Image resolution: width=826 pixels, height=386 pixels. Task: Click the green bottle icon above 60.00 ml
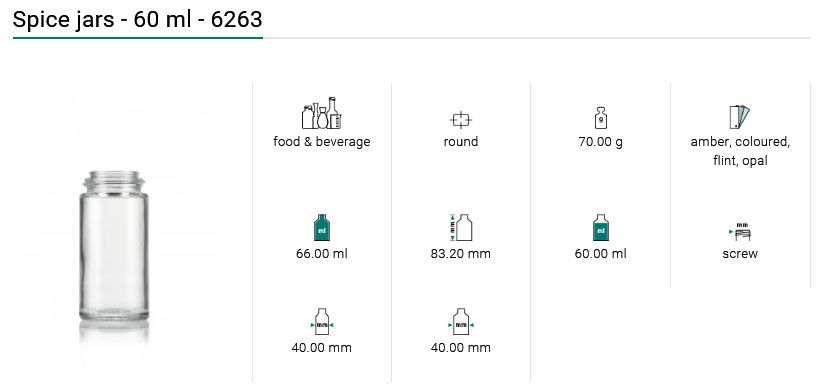pos(601,227)
